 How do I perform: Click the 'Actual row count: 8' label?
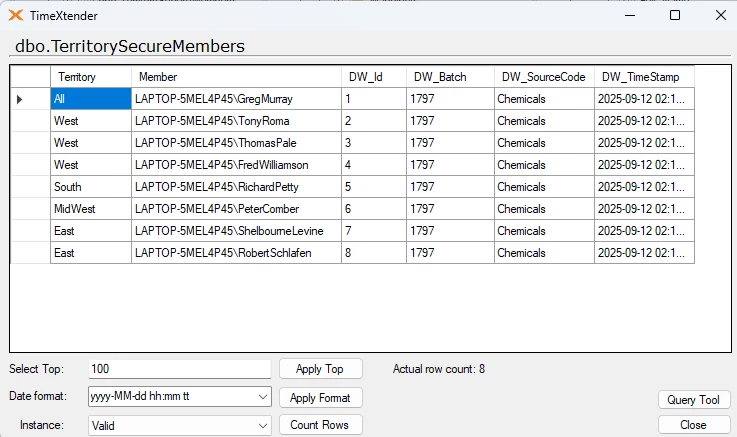[439, 369]
